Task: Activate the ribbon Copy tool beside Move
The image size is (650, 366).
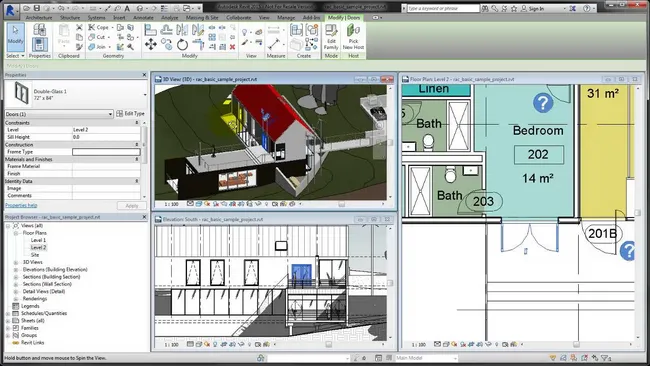Action: [166, 44]
